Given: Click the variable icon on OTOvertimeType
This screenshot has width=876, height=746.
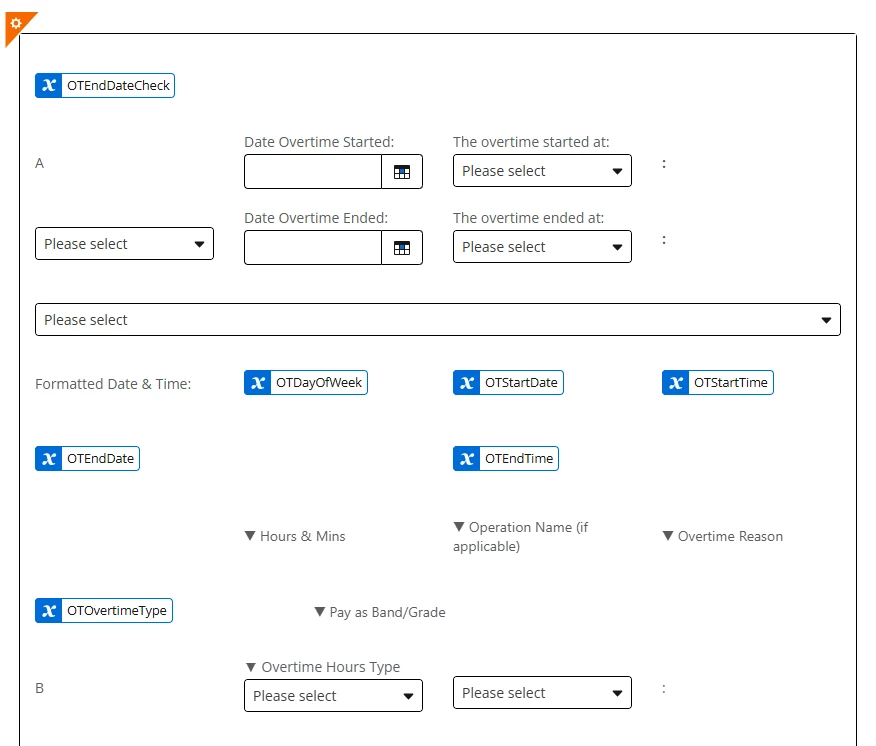Looking at the screenshot, I should (49, 611).
